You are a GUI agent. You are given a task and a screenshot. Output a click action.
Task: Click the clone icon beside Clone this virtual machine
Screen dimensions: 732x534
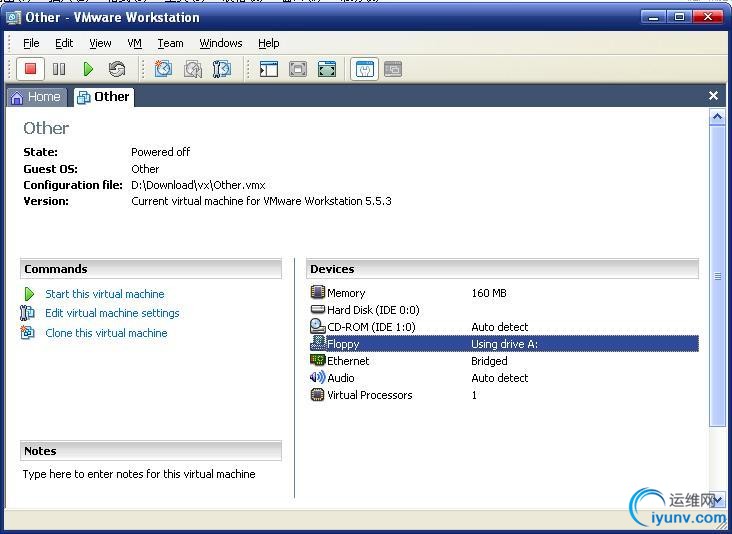[x=28, y=332]
